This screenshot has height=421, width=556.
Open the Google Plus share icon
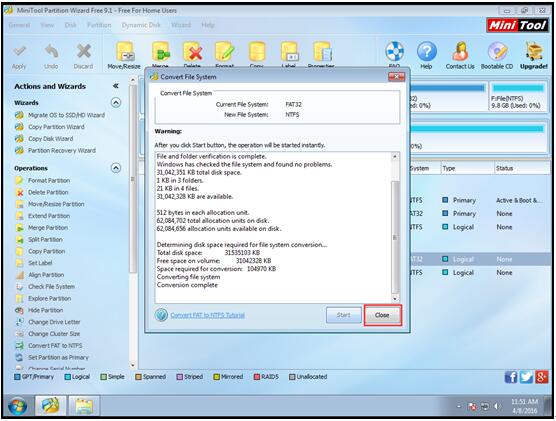tap(542, 377)
